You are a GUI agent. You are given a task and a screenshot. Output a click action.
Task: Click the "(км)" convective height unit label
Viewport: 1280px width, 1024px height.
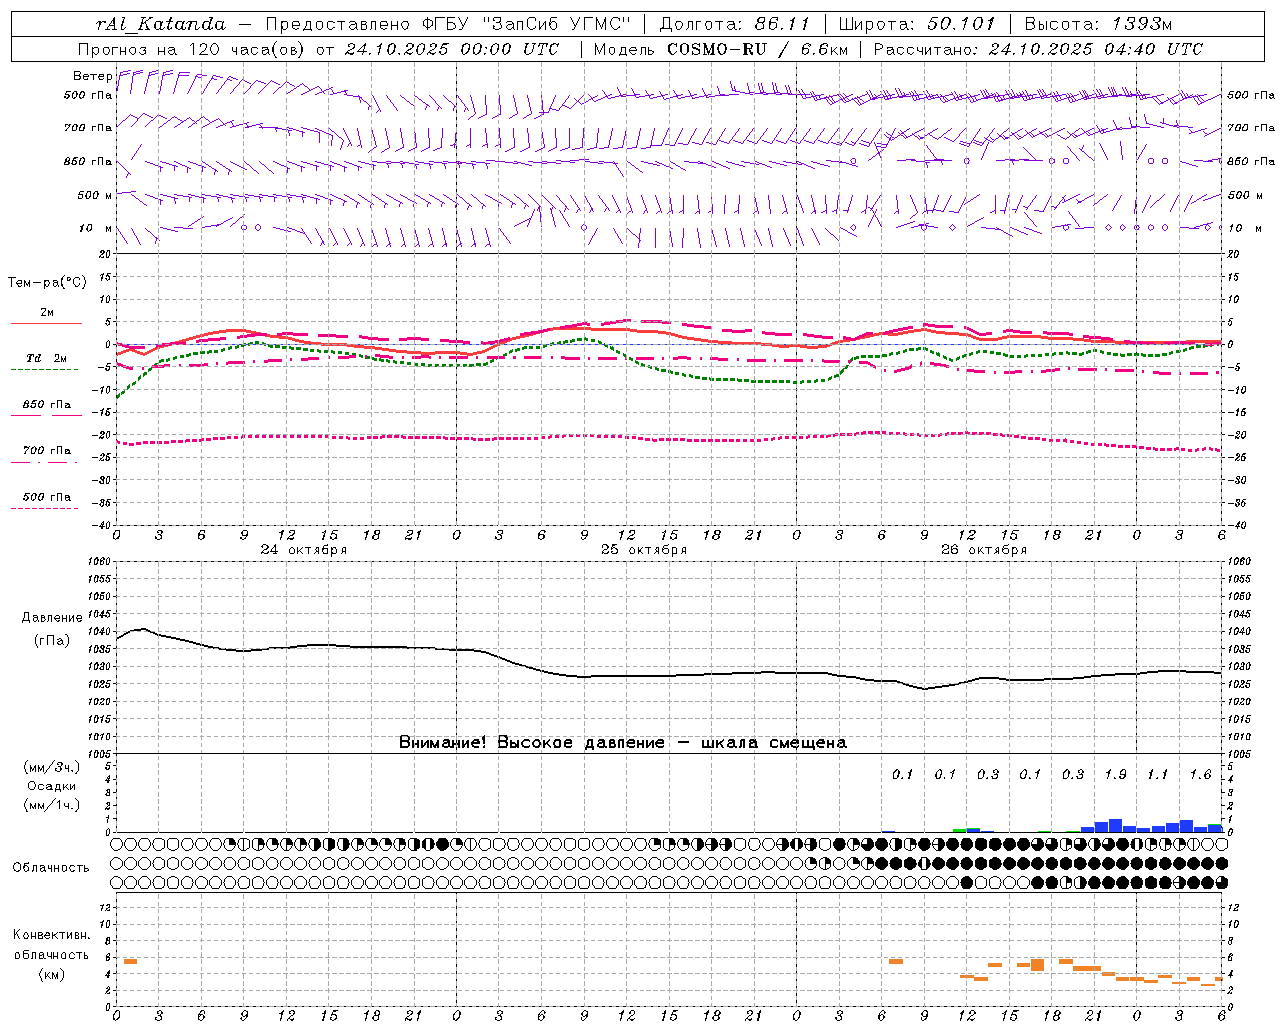pyautogui.click(x=52, y=974)
